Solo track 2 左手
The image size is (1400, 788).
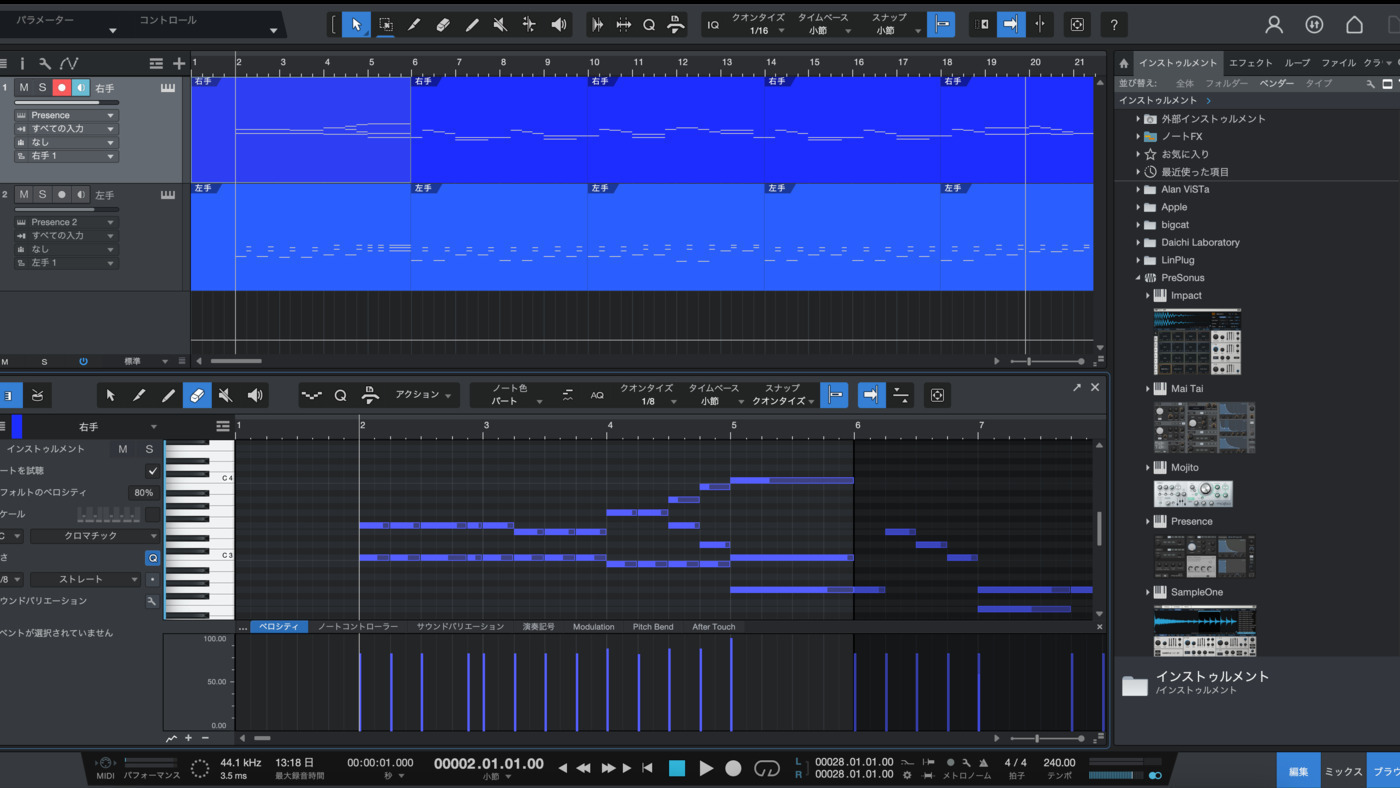click(42, 194)
